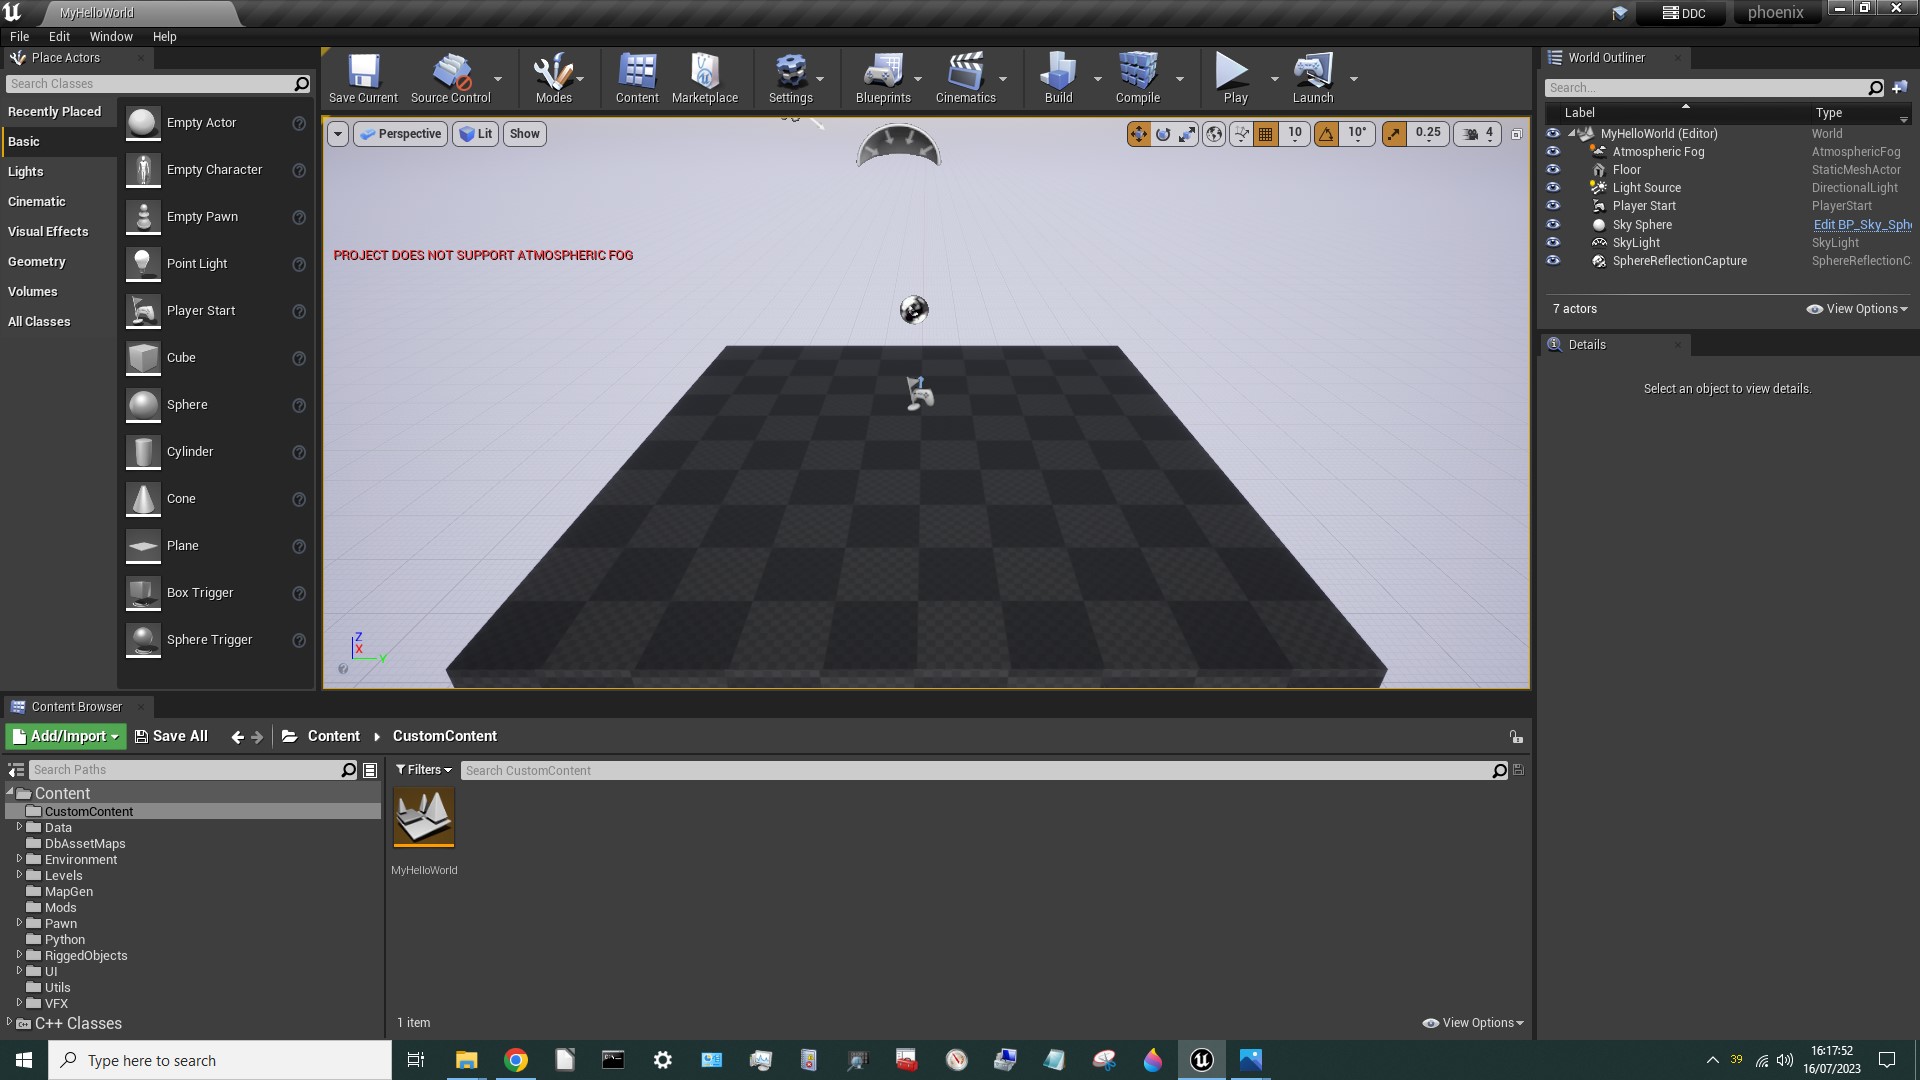
Task: Select the translate gizmo tool in the viewport
Action: click(x=1139, y=134)
